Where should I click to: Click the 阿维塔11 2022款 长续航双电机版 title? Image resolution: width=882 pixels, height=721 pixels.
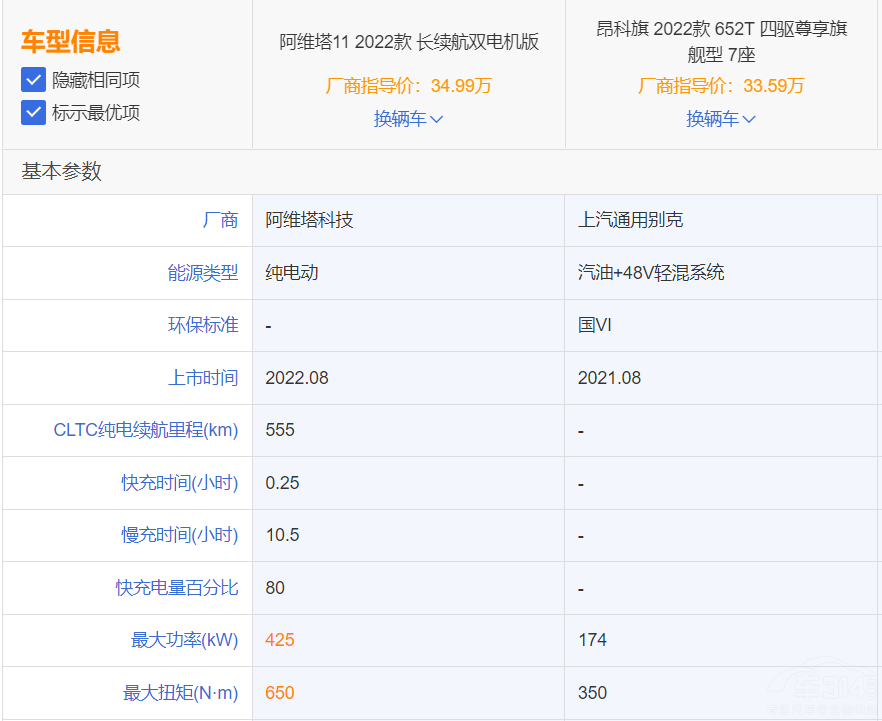409,42
